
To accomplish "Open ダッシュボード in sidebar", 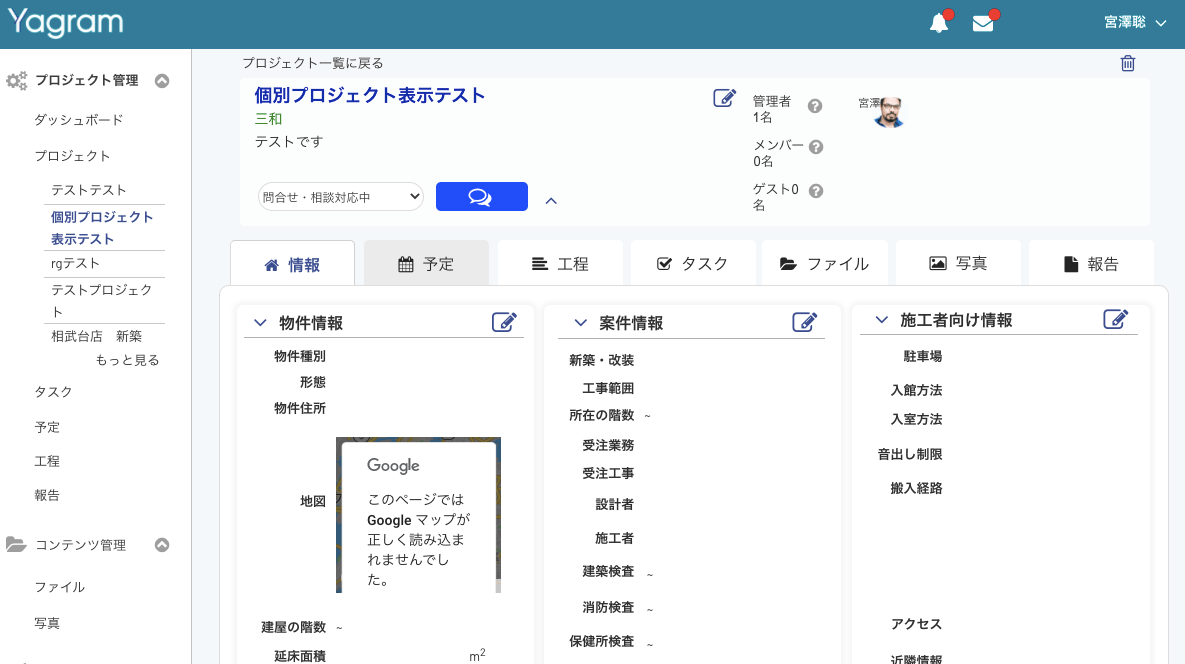I will coord(79,120).
